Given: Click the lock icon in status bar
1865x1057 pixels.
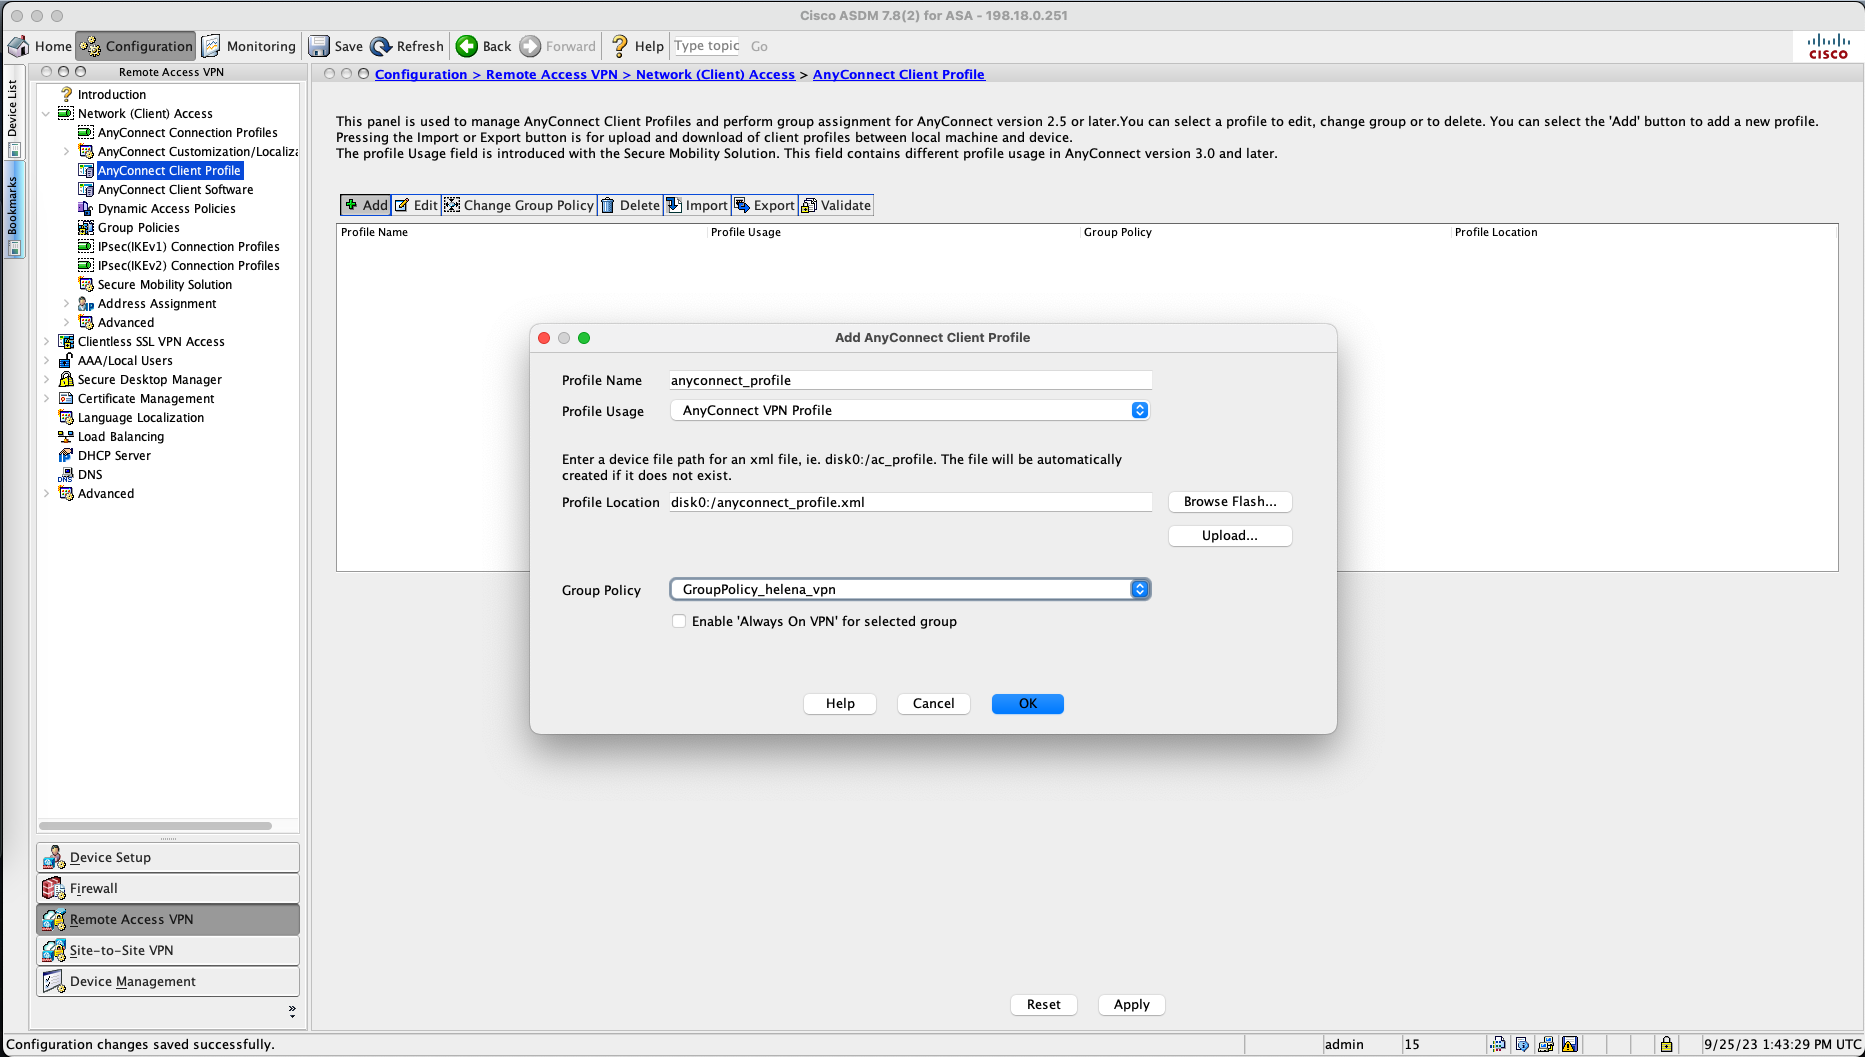Looking at the screenshot, I should 1666,1044.
